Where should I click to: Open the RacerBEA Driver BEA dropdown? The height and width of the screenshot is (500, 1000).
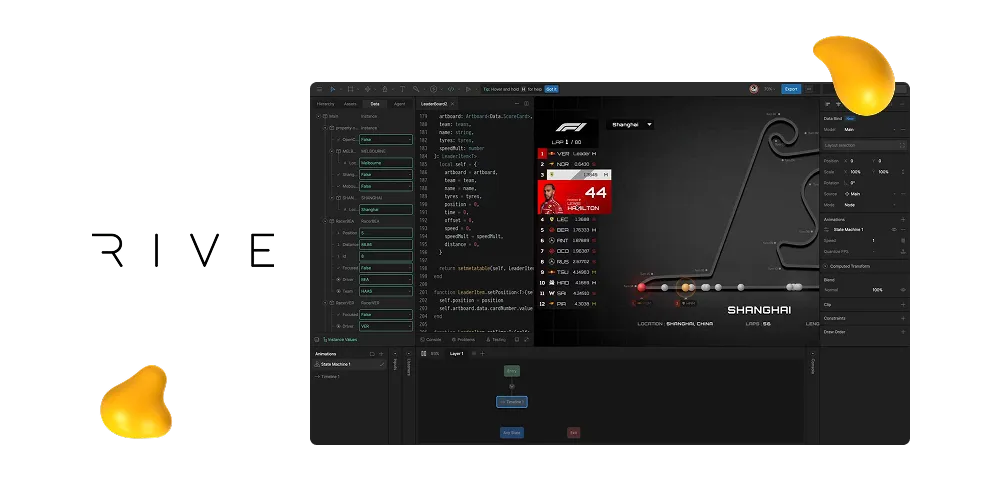click(386, 279)
